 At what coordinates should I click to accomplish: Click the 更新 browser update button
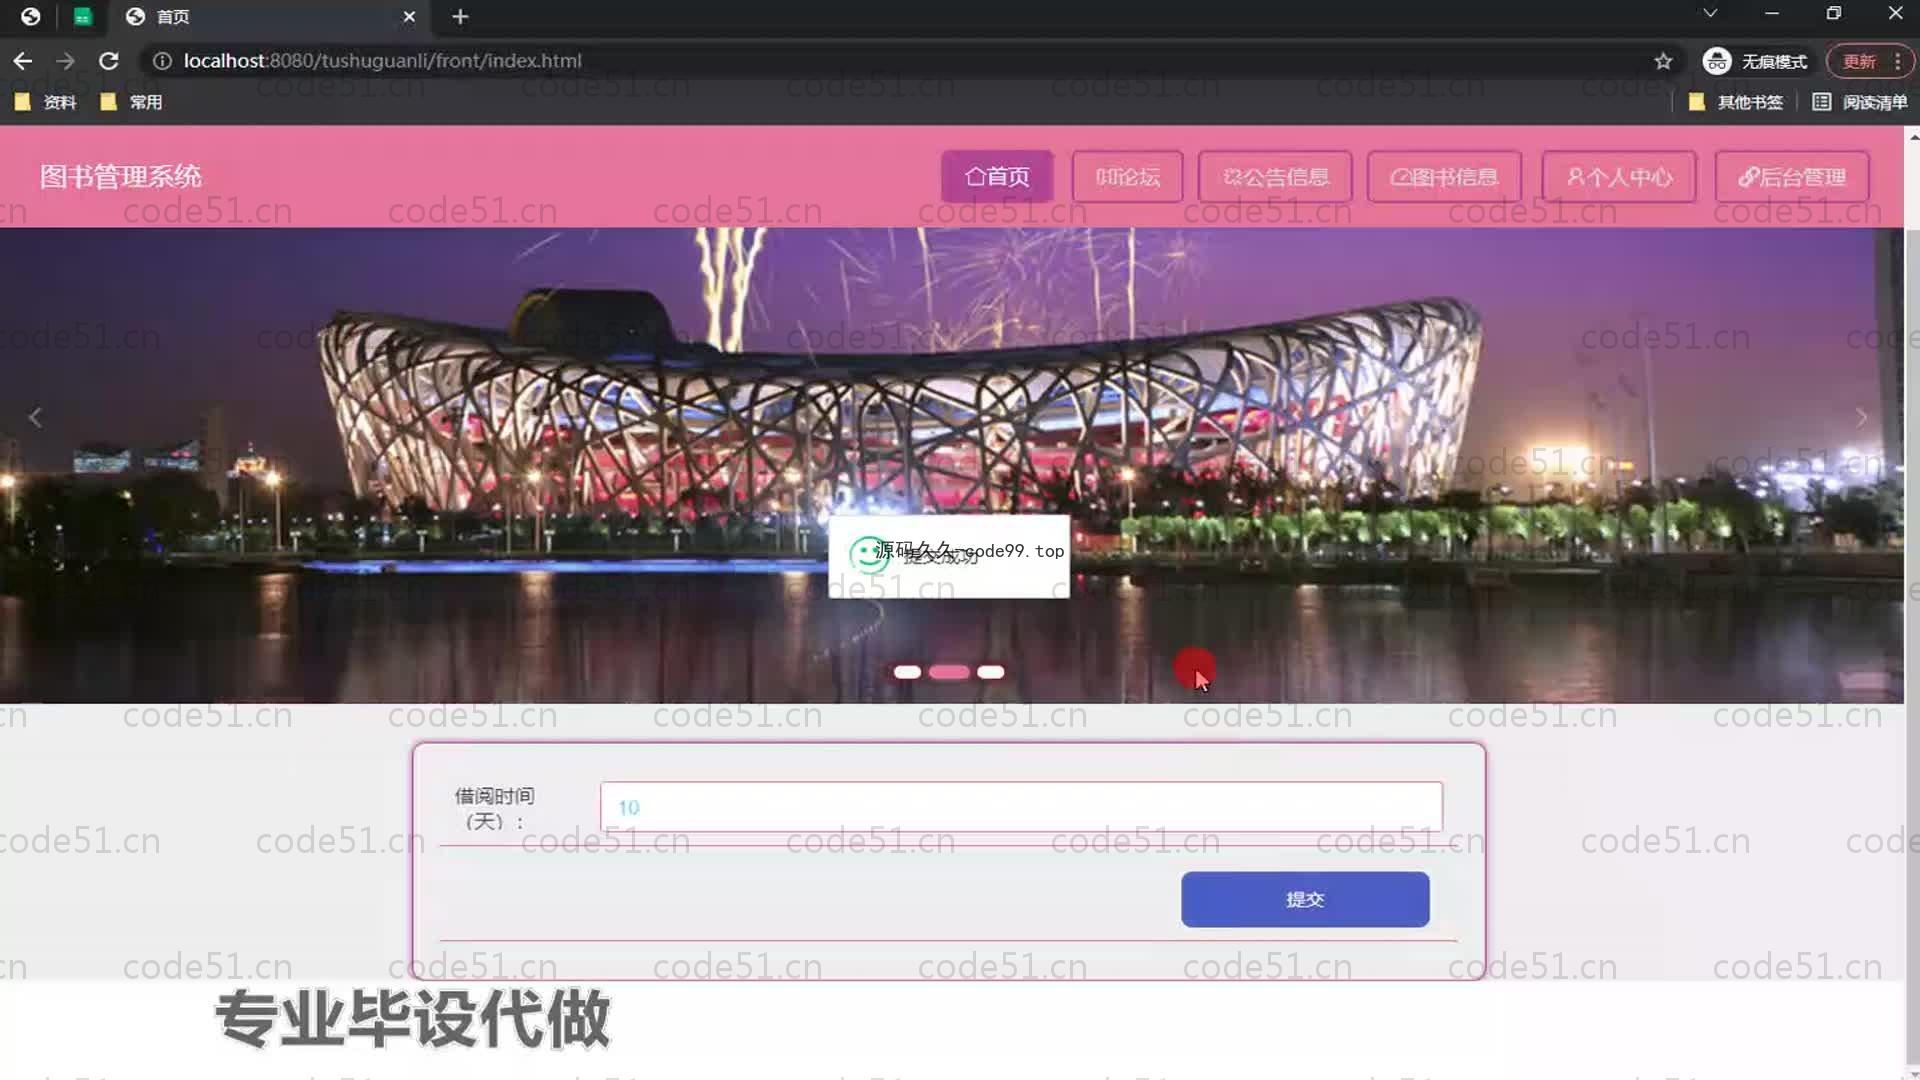(x=1859, y=61)
